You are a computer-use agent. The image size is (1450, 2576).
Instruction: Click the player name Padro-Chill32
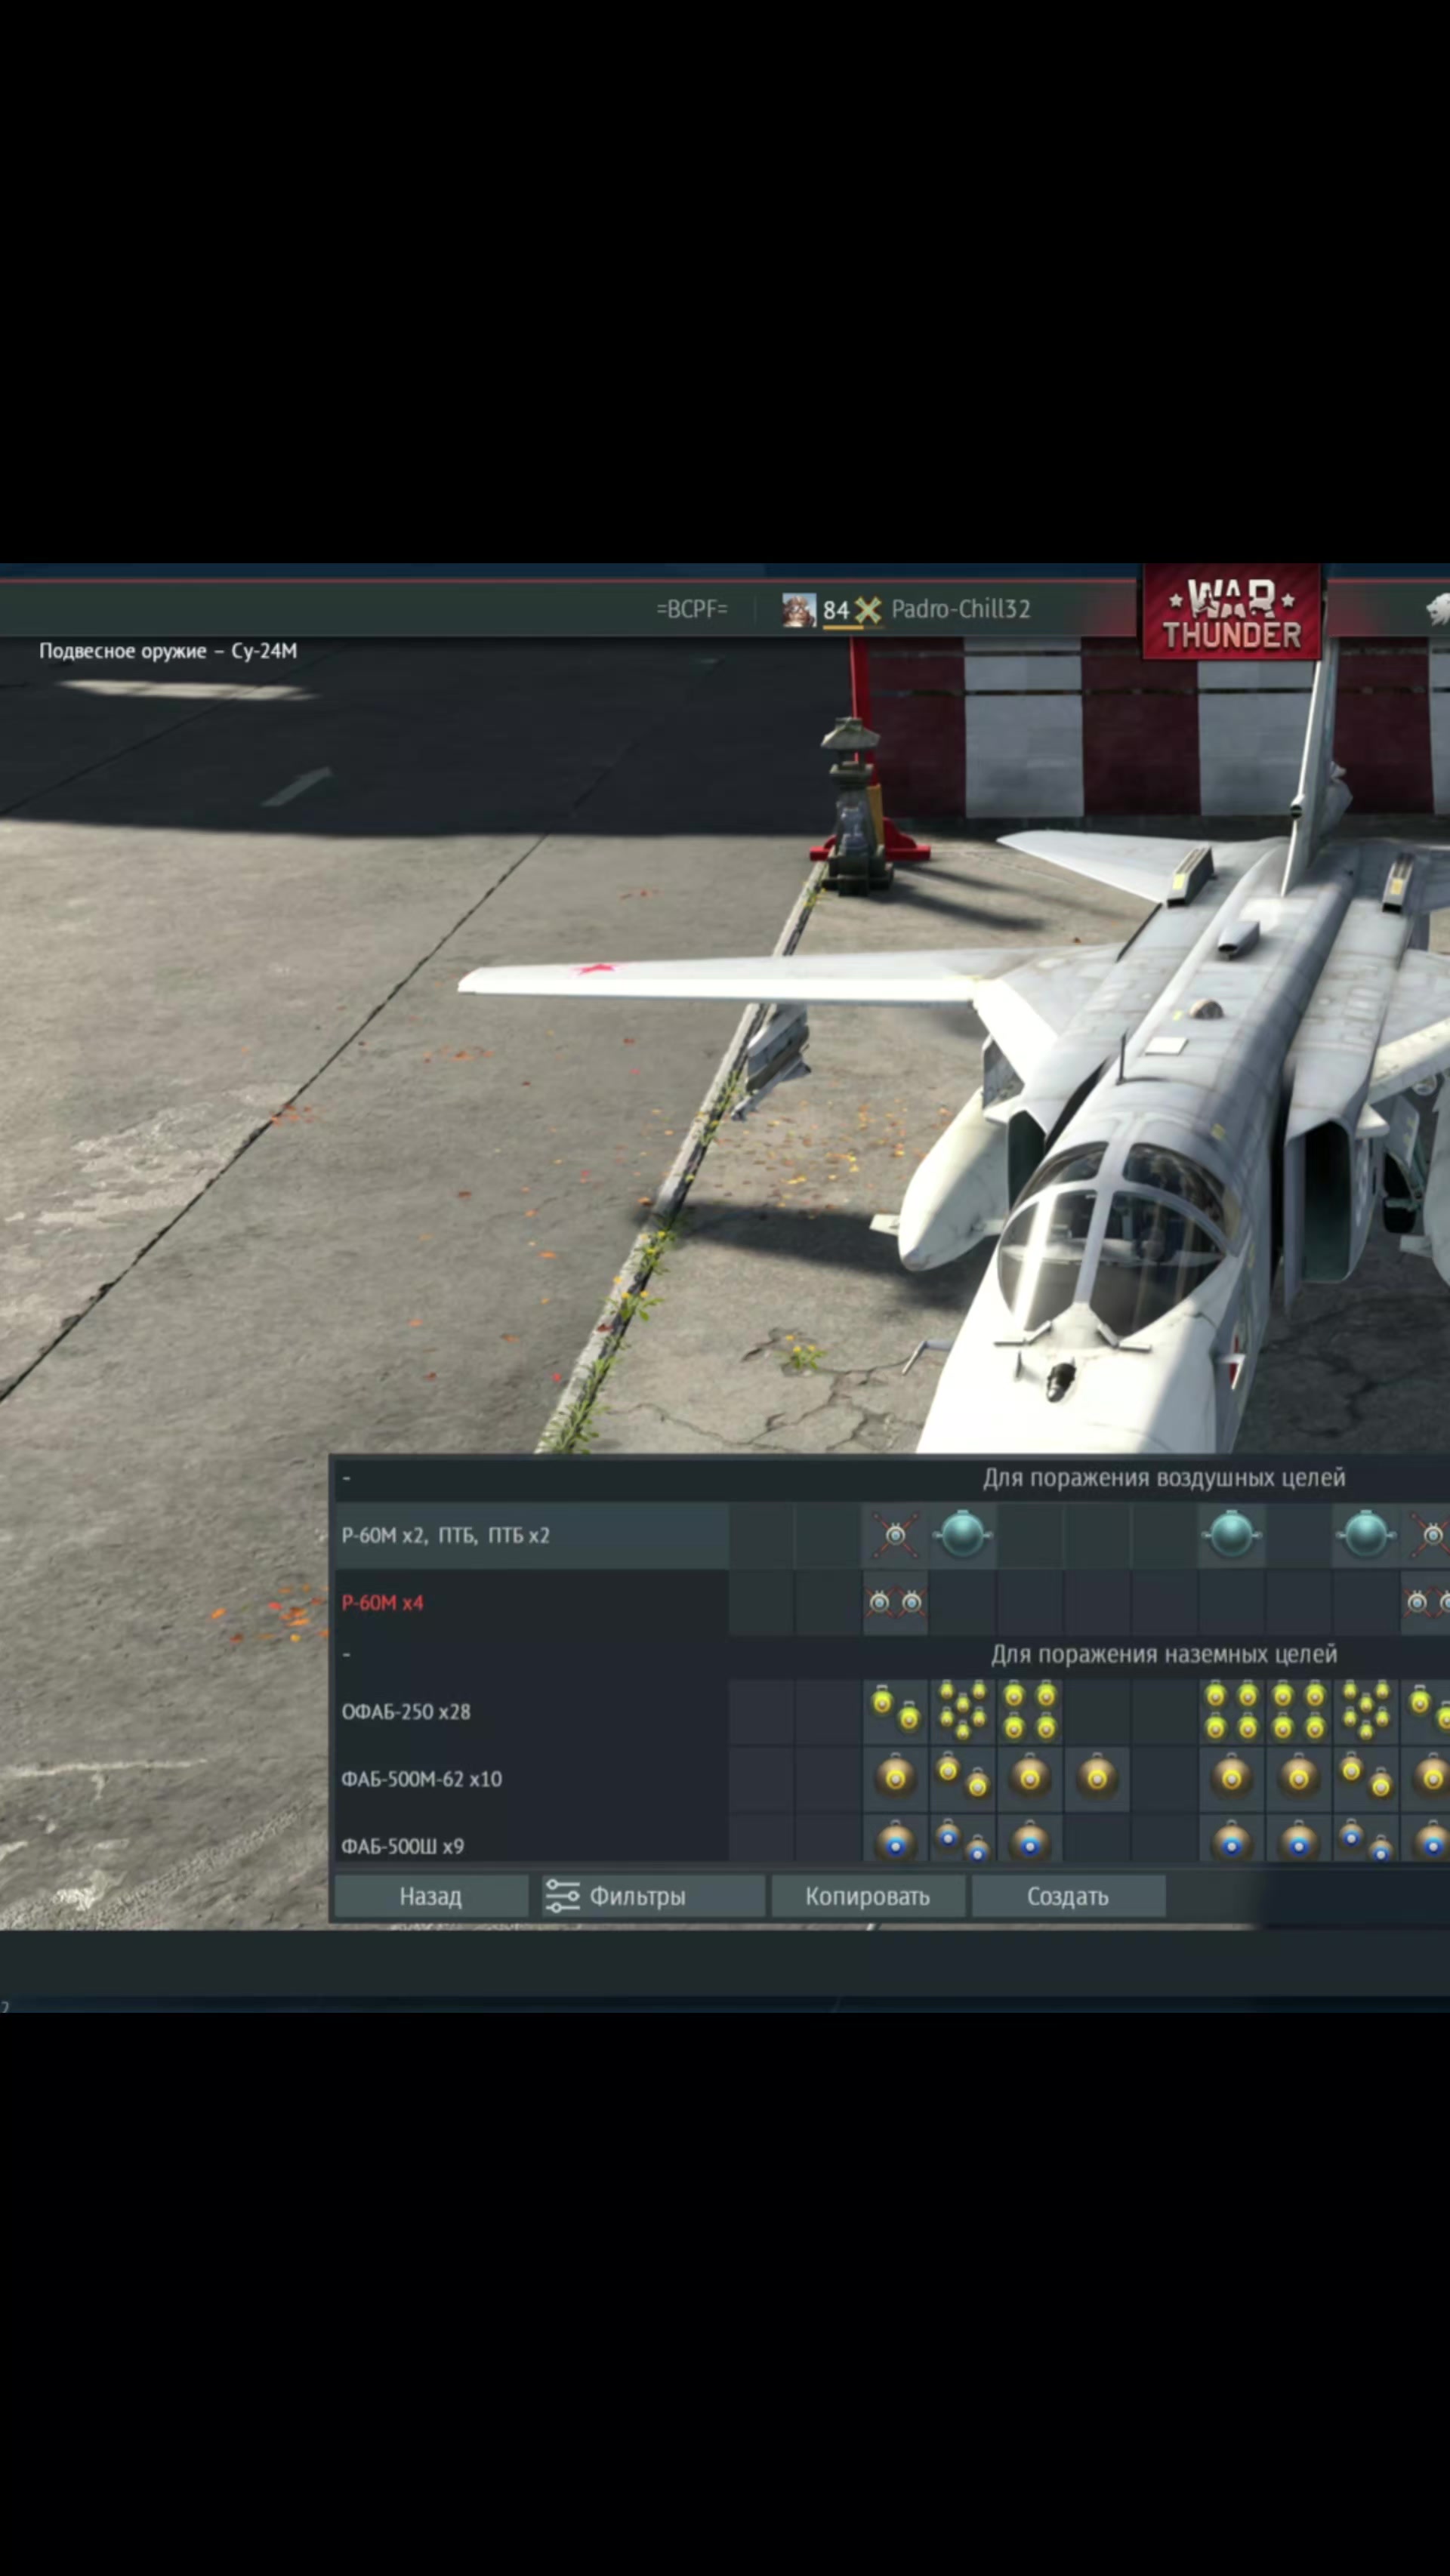click(x=960, y=609)
